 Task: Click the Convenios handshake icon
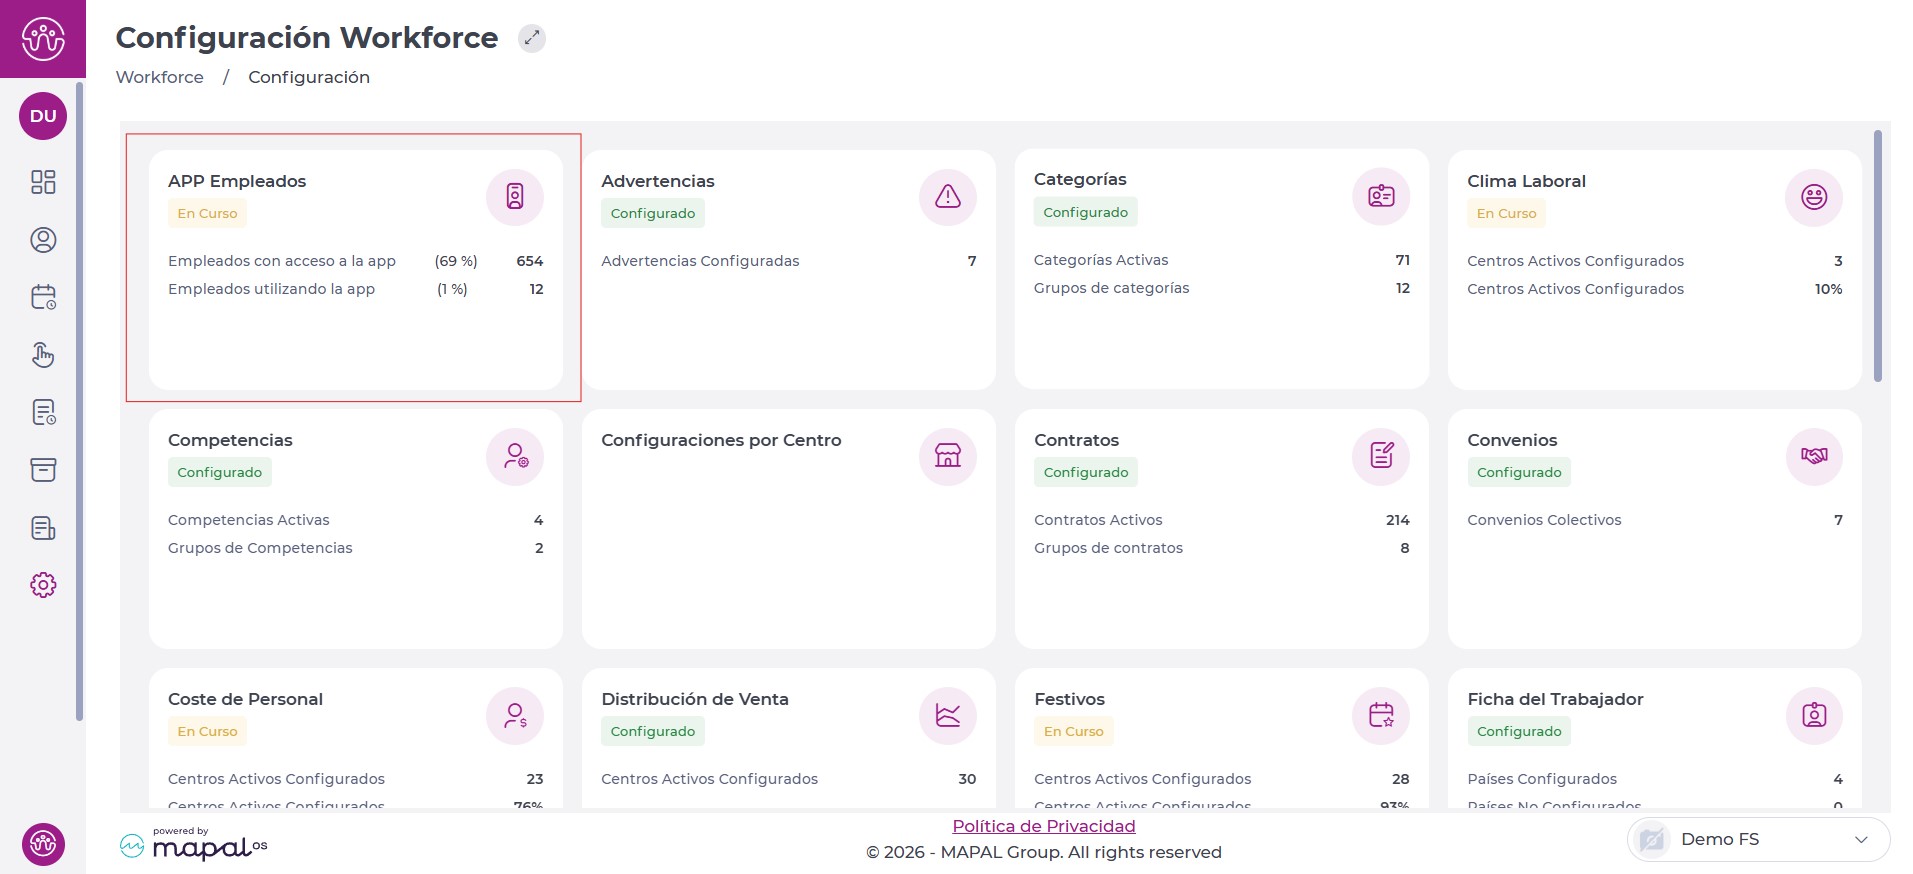click(x=1813, y=456)
